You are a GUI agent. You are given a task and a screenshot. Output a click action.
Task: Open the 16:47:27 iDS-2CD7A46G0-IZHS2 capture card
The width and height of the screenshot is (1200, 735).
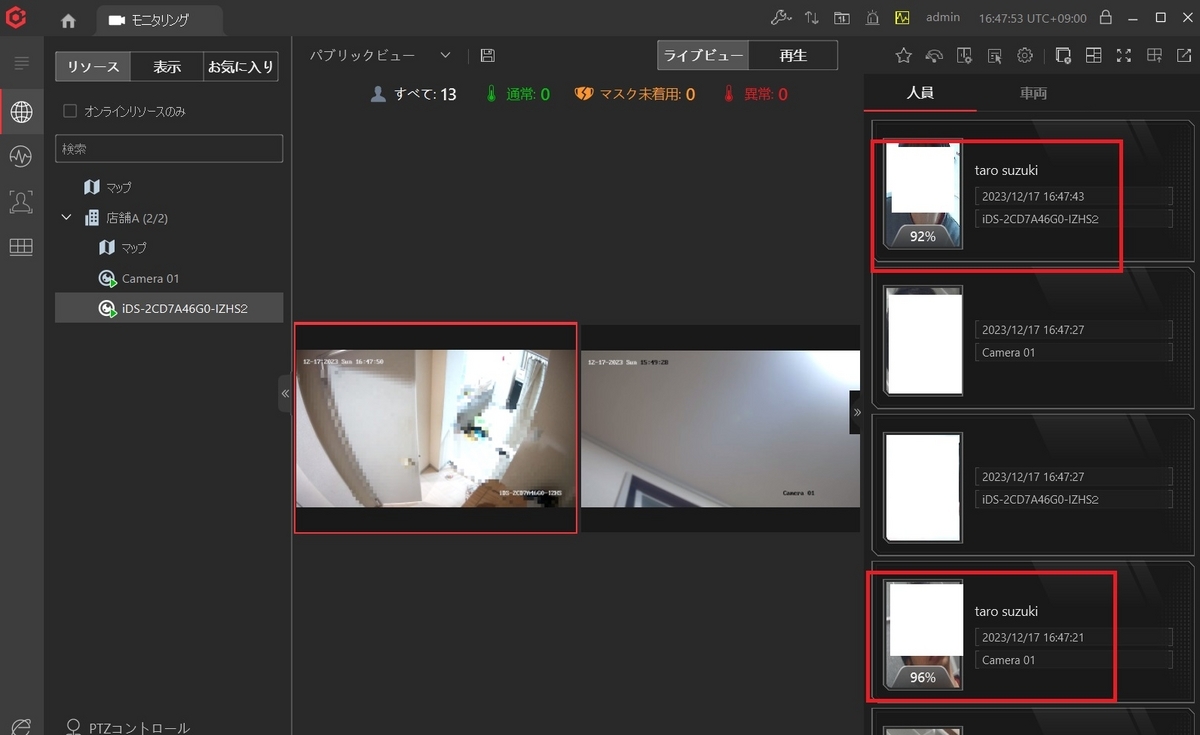(1033, 486)
